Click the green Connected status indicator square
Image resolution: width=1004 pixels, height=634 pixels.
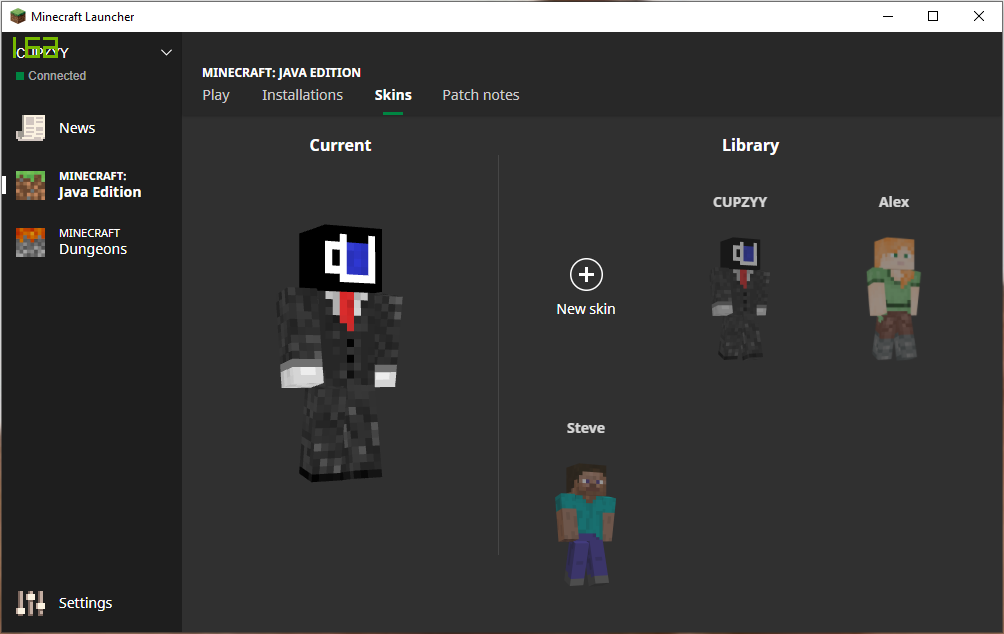20,76
